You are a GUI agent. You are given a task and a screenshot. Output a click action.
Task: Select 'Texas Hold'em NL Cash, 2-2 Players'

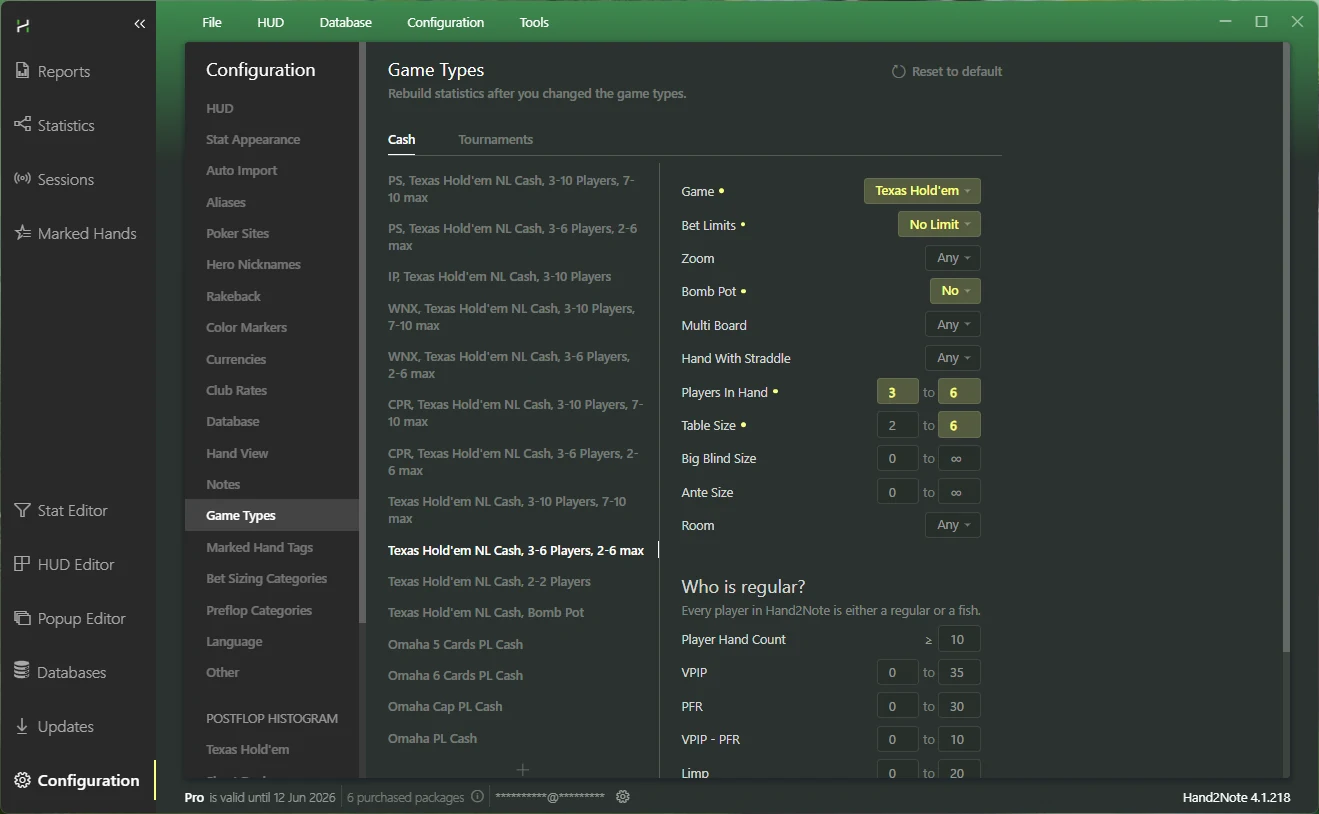click(x=489, y=582)
